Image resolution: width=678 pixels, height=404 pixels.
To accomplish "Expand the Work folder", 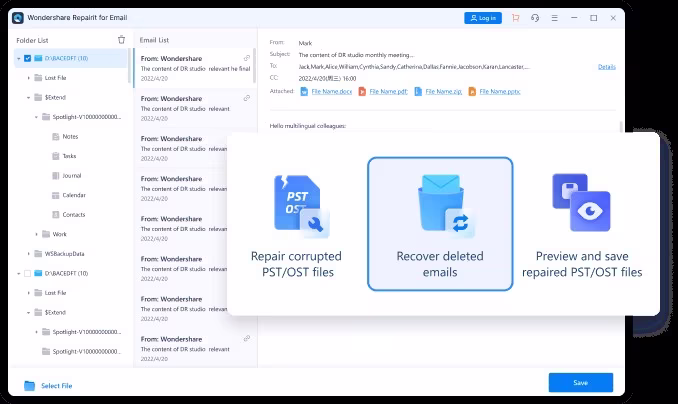I will (x=36, y=234).
